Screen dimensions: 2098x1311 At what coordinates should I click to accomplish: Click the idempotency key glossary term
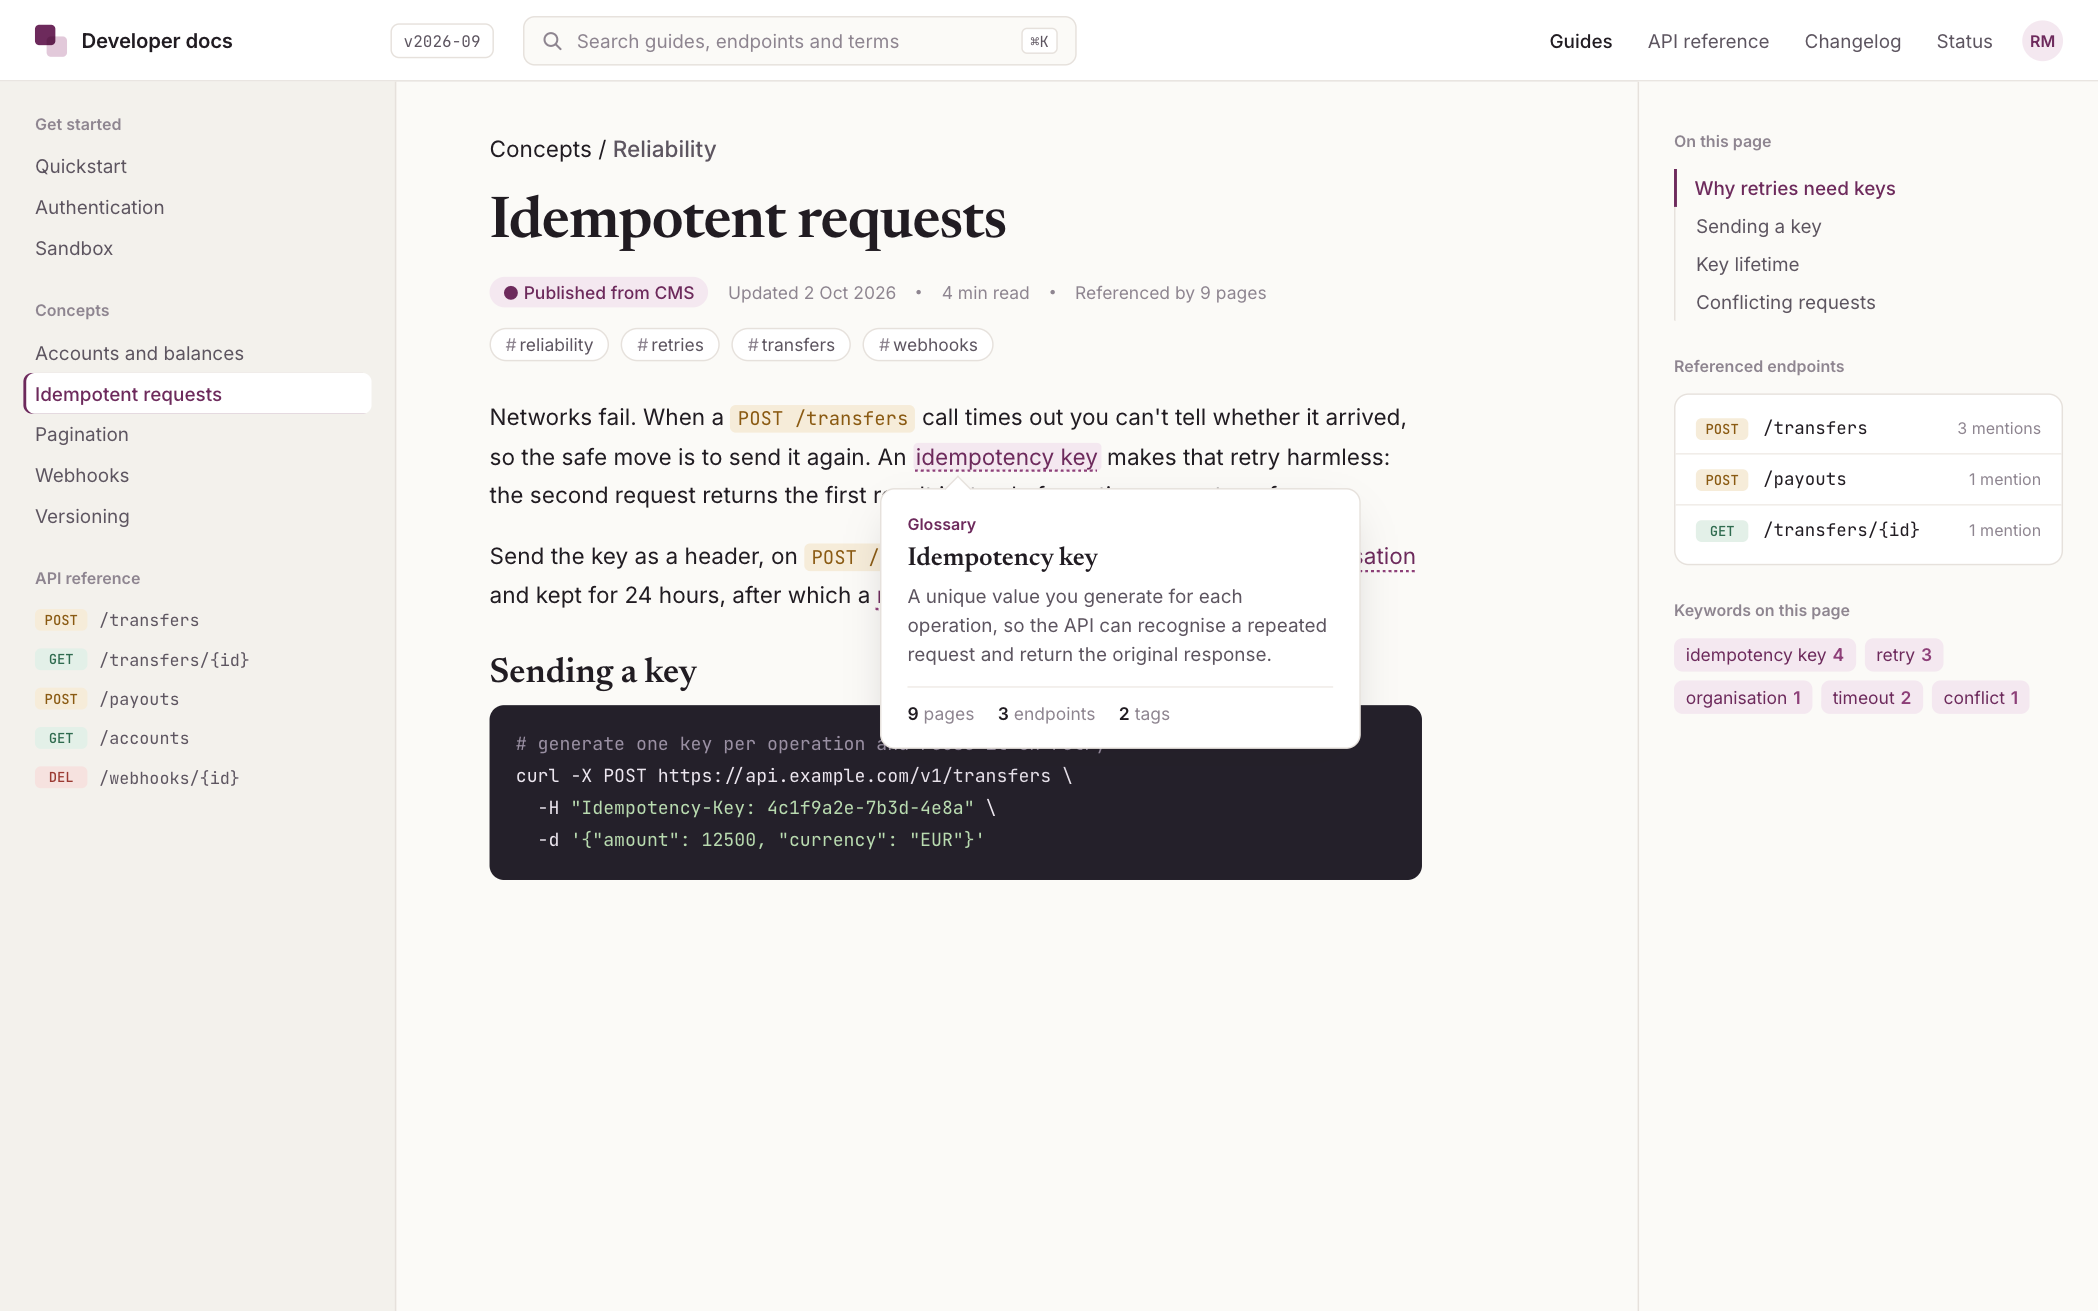[1007, 457]
